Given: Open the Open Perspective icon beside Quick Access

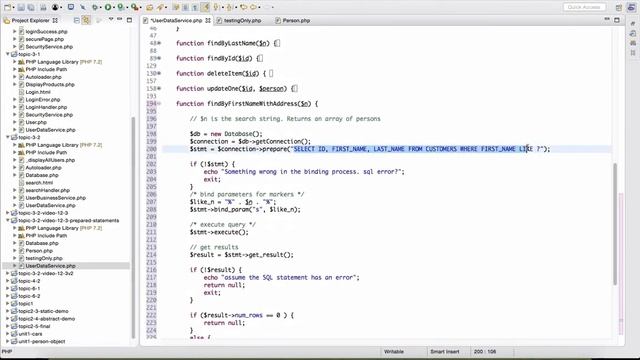Looking at the screenshot, I should (619, 7).
